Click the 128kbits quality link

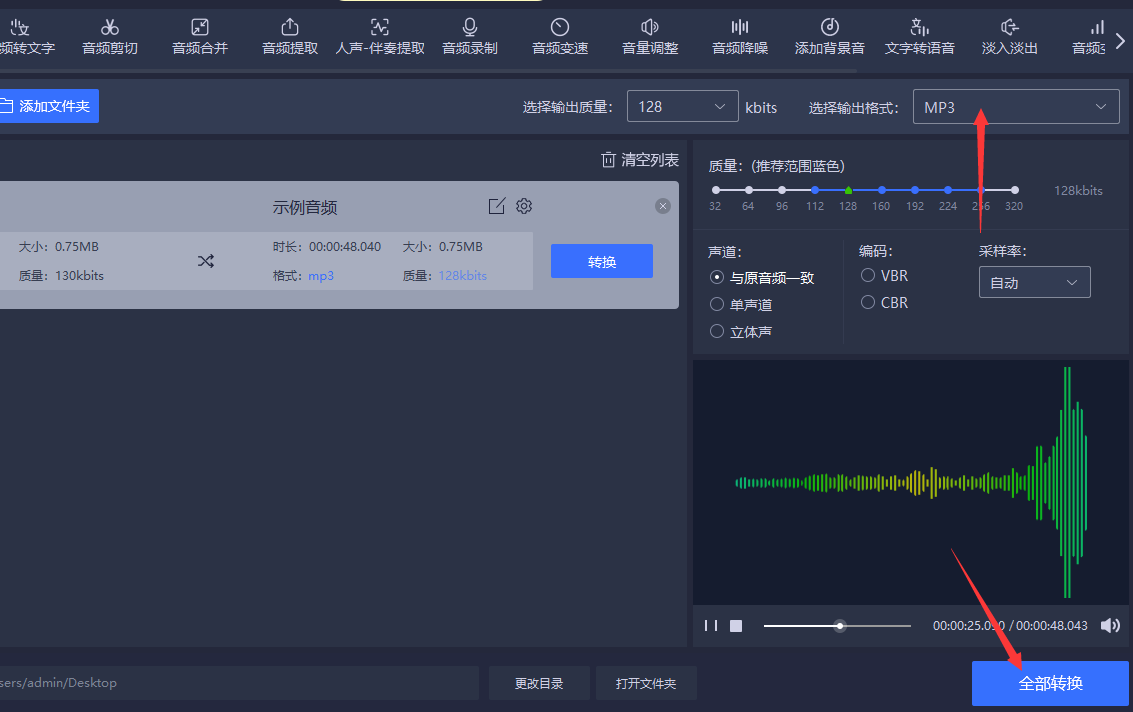(462, 275)
